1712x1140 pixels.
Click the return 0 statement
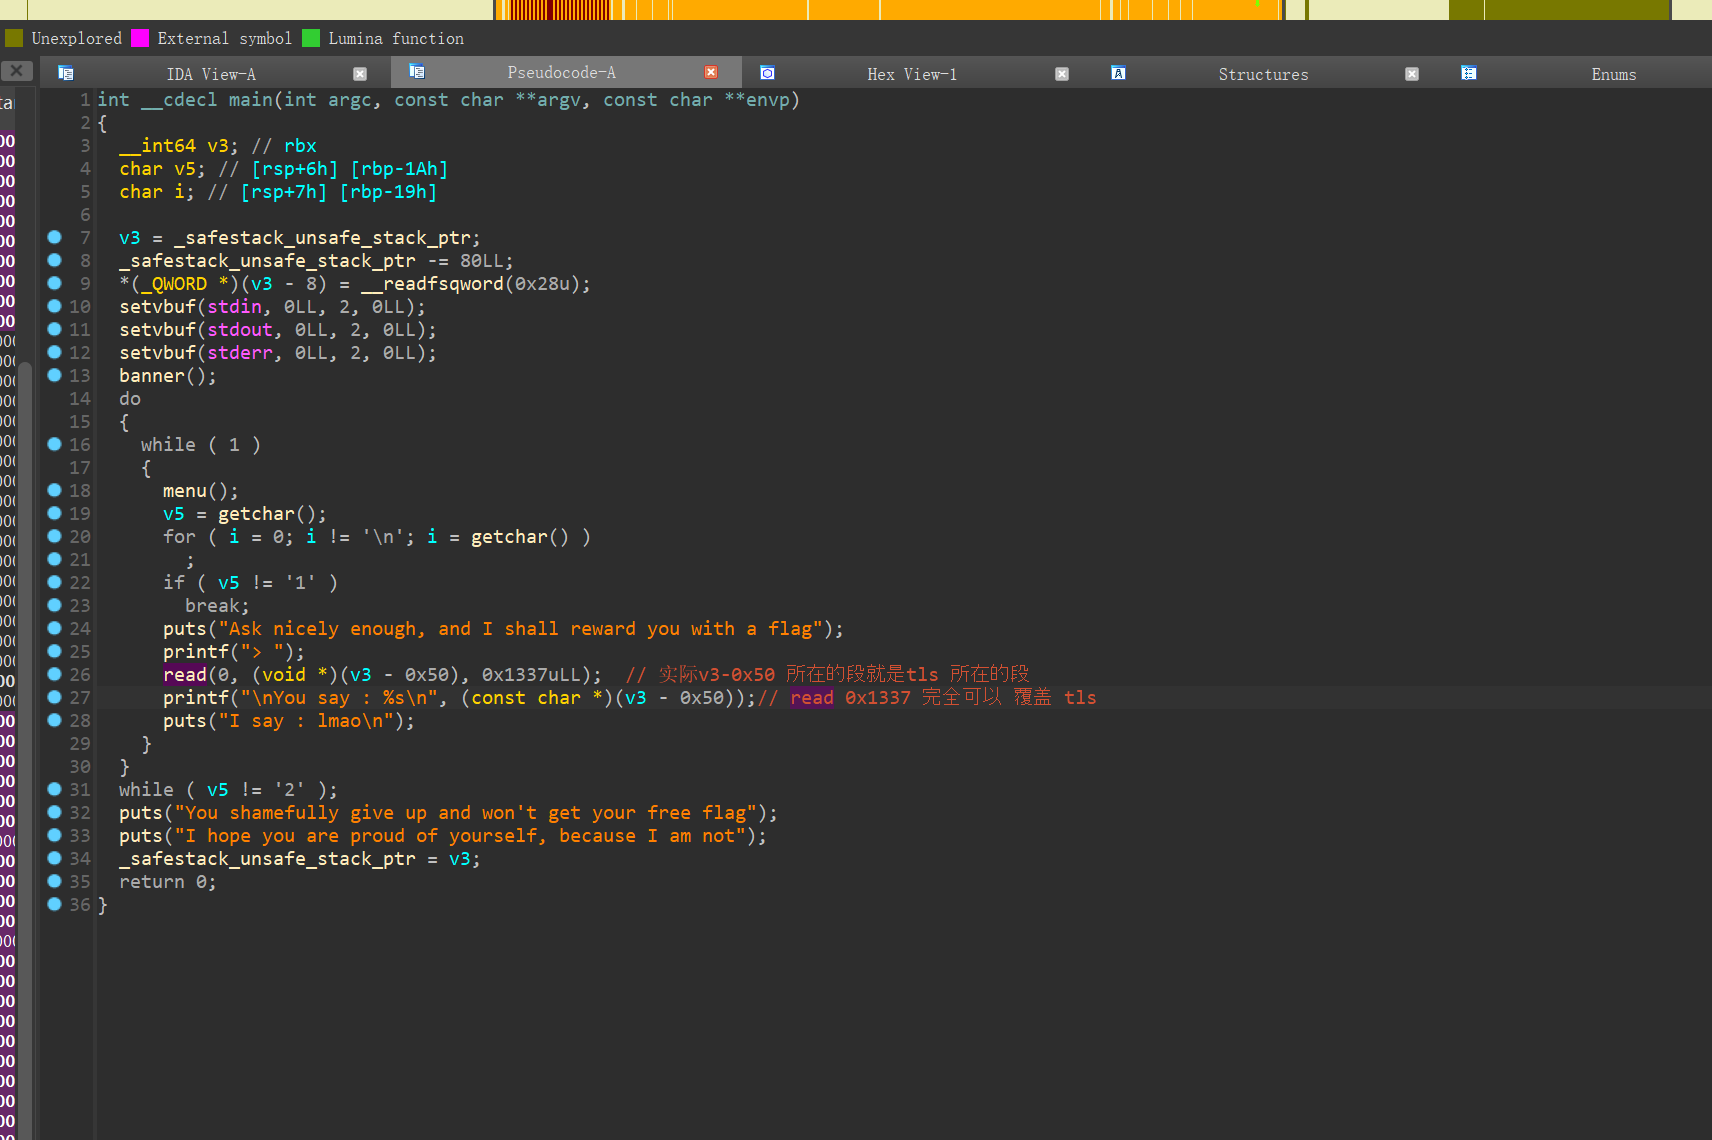click(167, 882)
